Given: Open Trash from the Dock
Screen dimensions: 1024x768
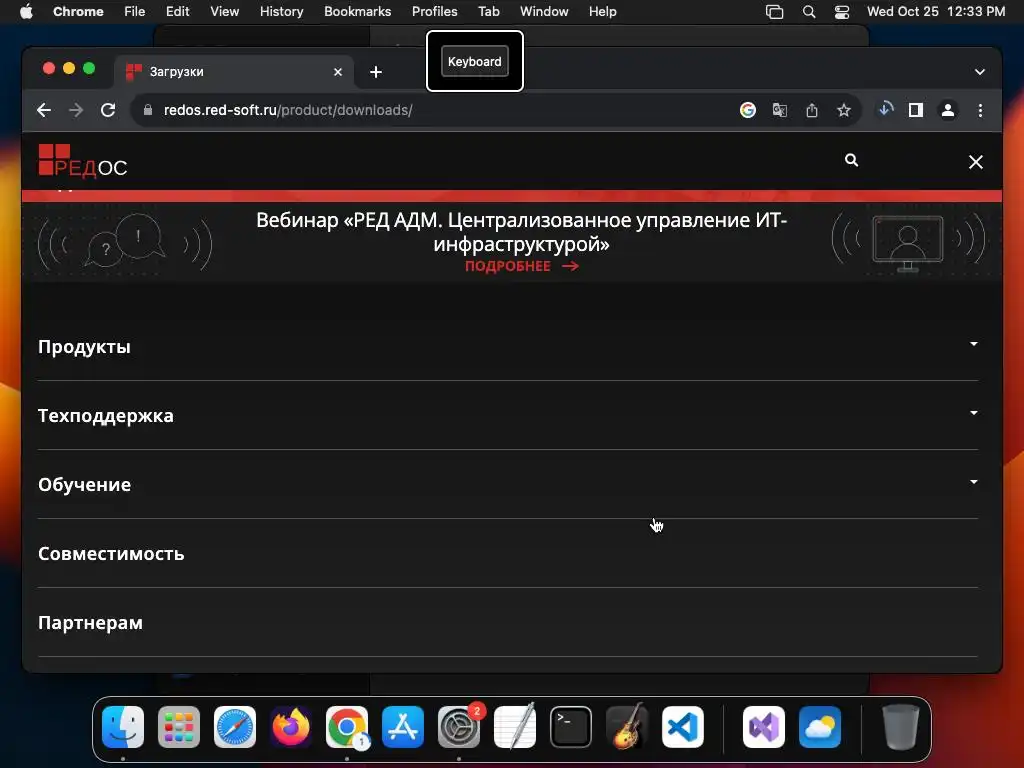Looking at the screenshot, I should coord(901,727).
